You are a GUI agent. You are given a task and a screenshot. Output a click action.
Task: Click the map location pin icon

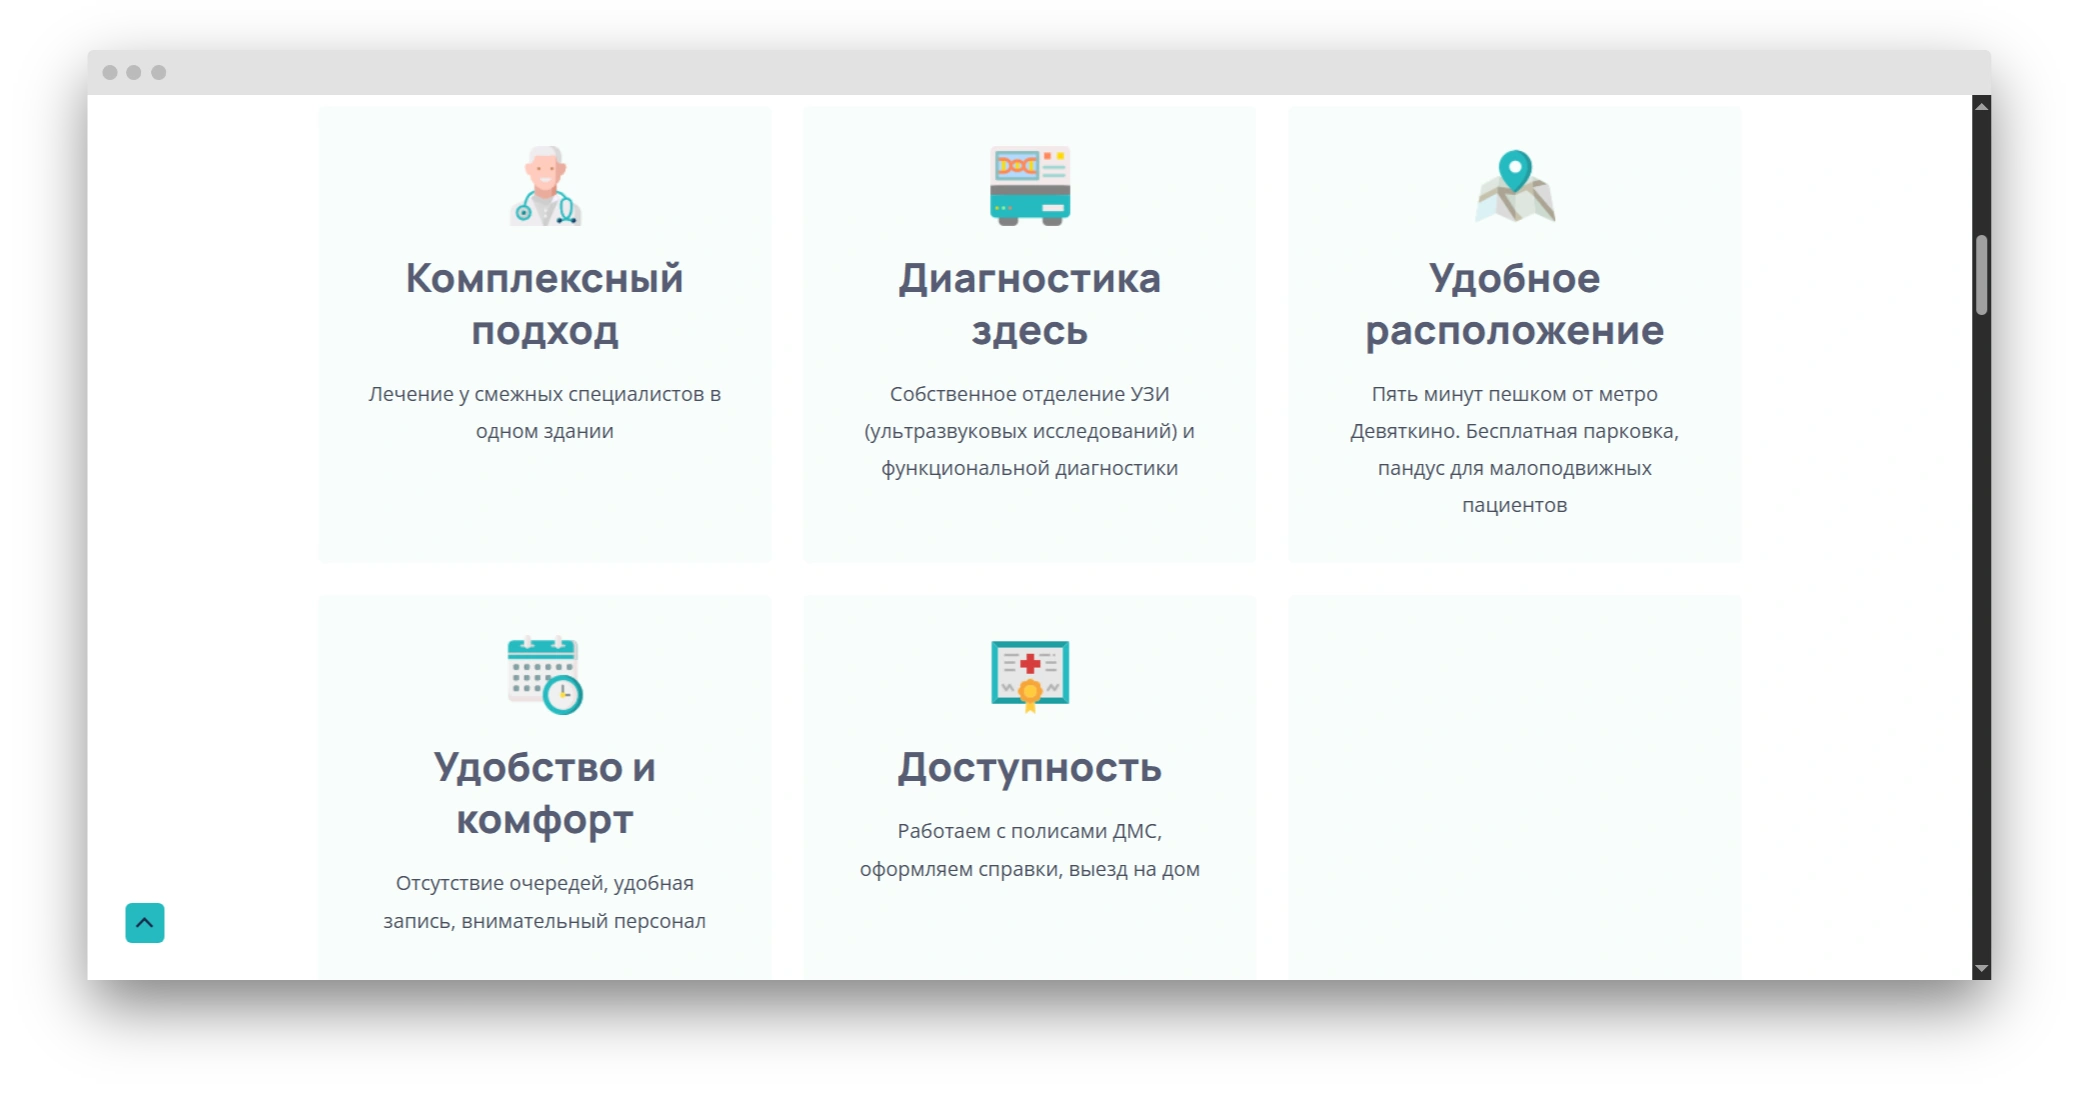[1515, 186]
